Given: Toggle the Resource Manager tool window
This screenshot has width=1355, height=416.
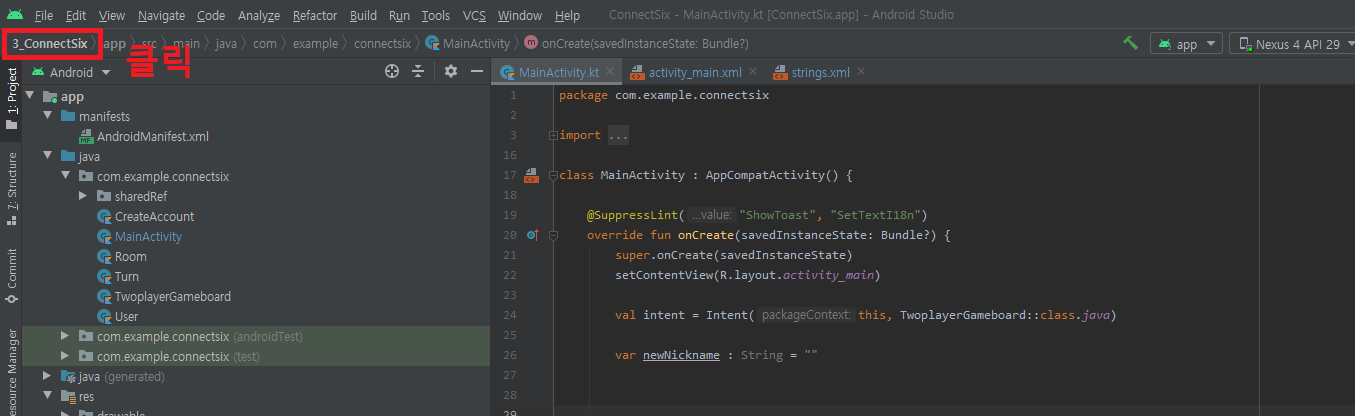Looking at the screenshot, I should (11, 372).
